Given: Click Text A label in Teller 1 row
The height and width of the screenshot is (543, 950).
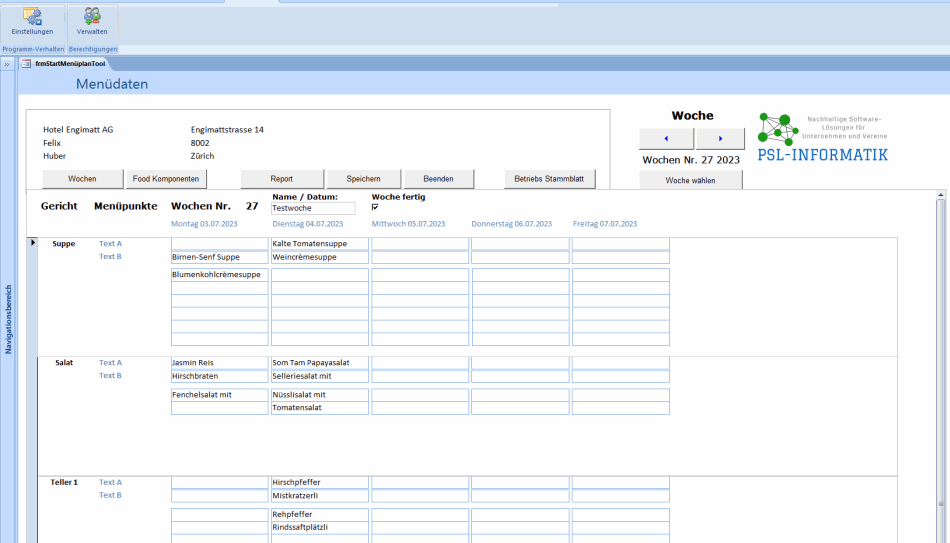Looking at the screenshot, I should 110,482.
